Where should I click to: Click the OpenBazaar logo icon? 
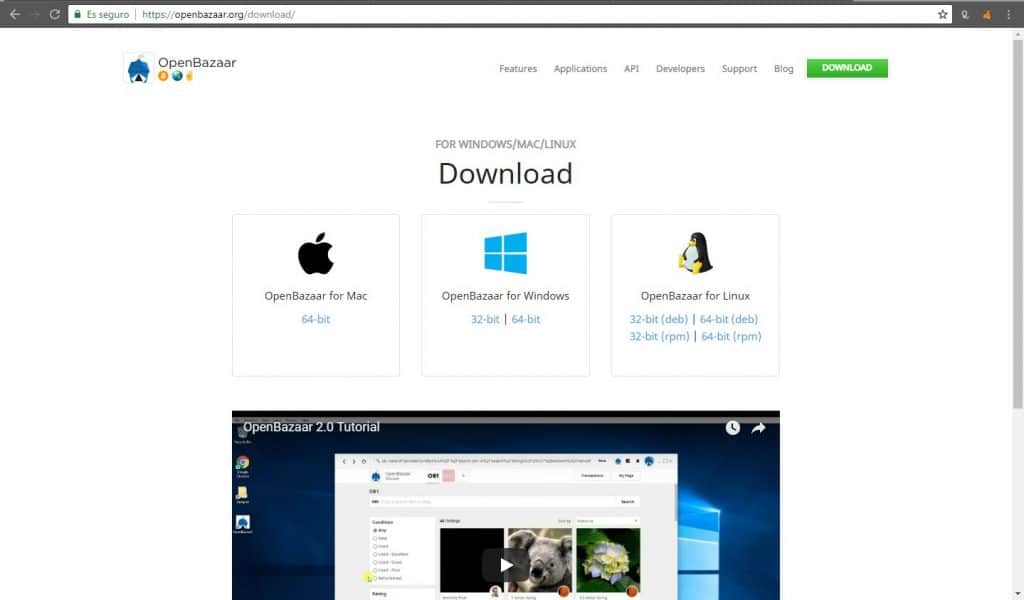click(138, 69)
